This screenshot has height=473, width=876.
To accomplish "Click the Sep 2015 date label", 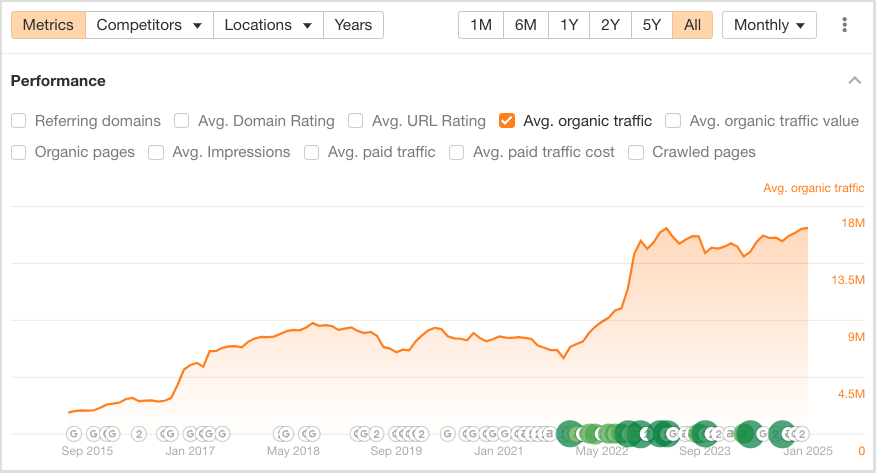I will click(87, 451).
